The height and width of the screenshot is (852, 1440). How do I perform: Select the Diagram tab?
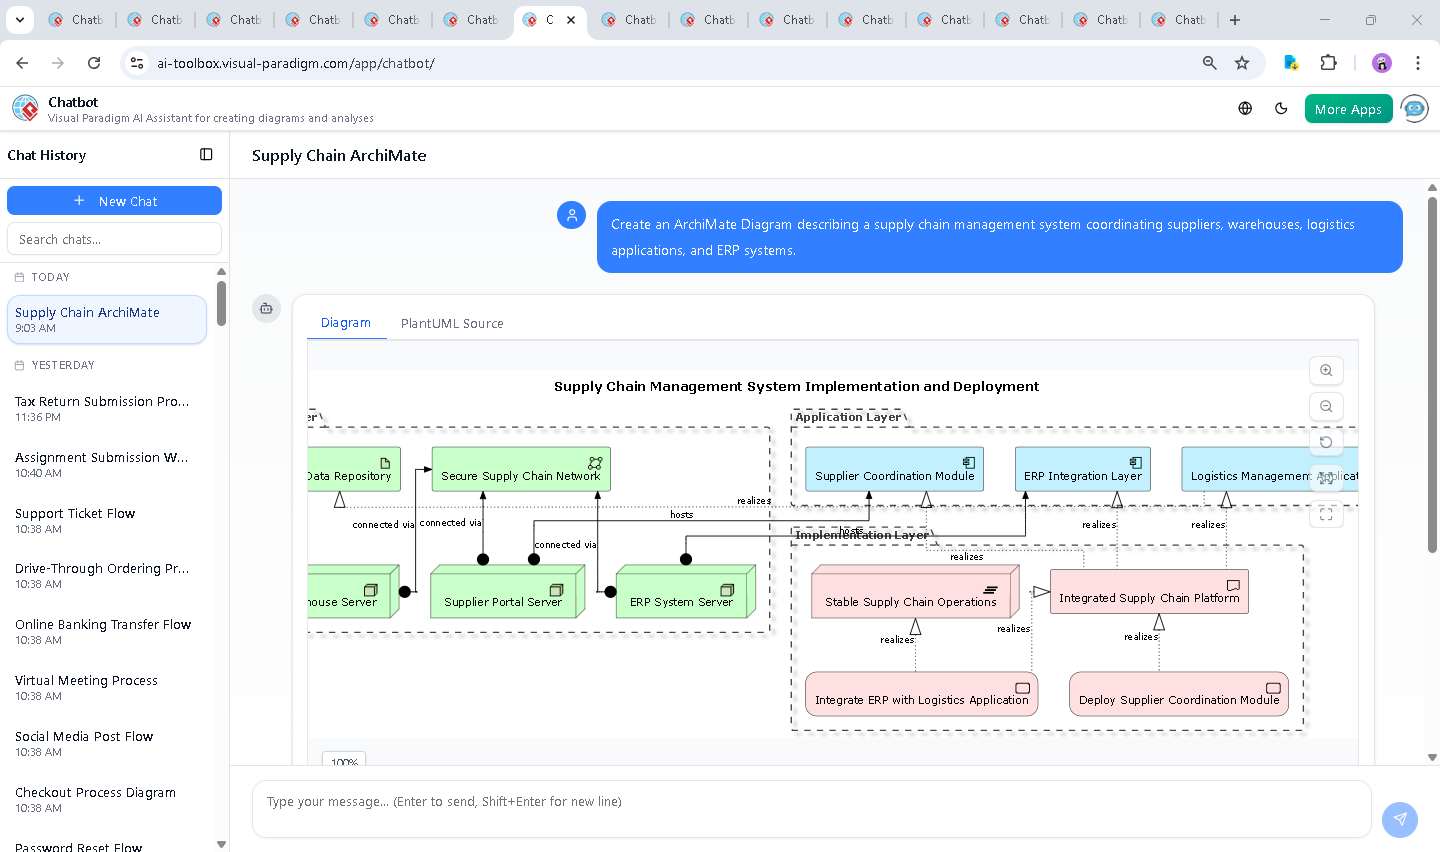click(346, 323)
